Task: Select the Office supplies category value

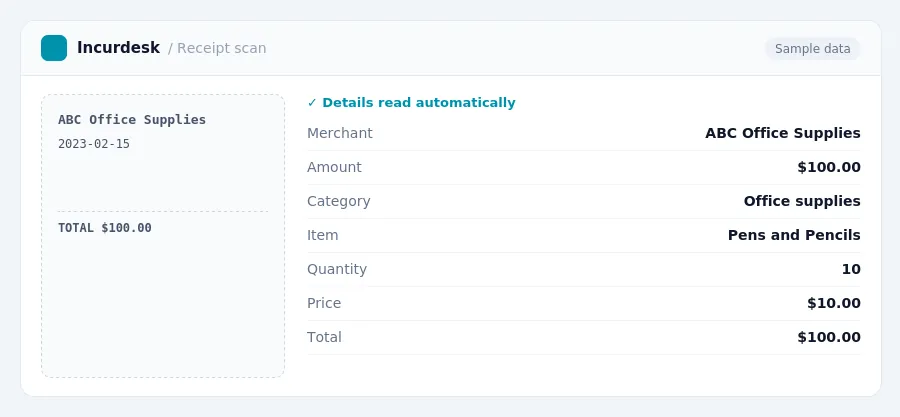Action: point(802,201)
